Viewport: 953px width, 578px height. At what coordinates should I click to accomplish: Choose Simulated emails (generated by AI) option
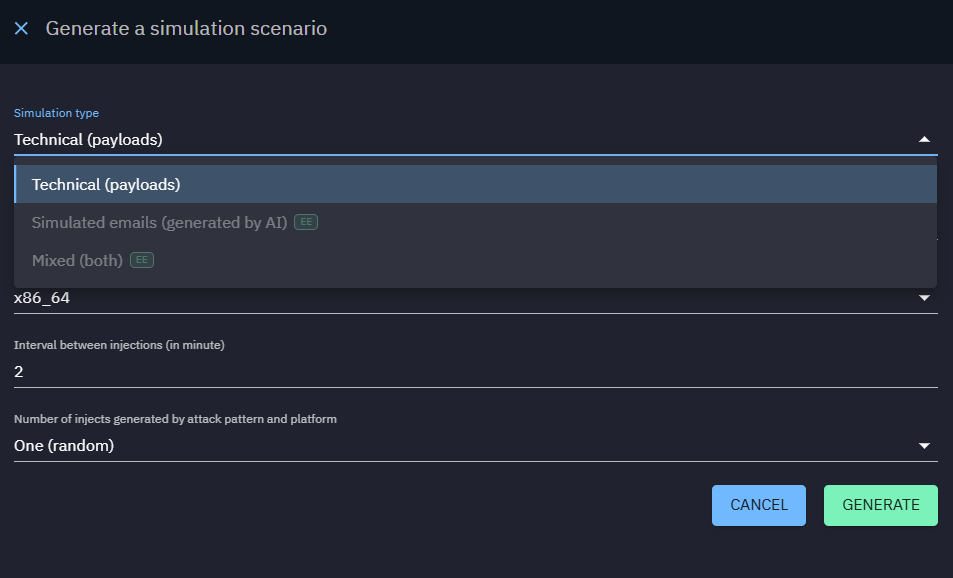pyautogui.click(x=160, y=222)
